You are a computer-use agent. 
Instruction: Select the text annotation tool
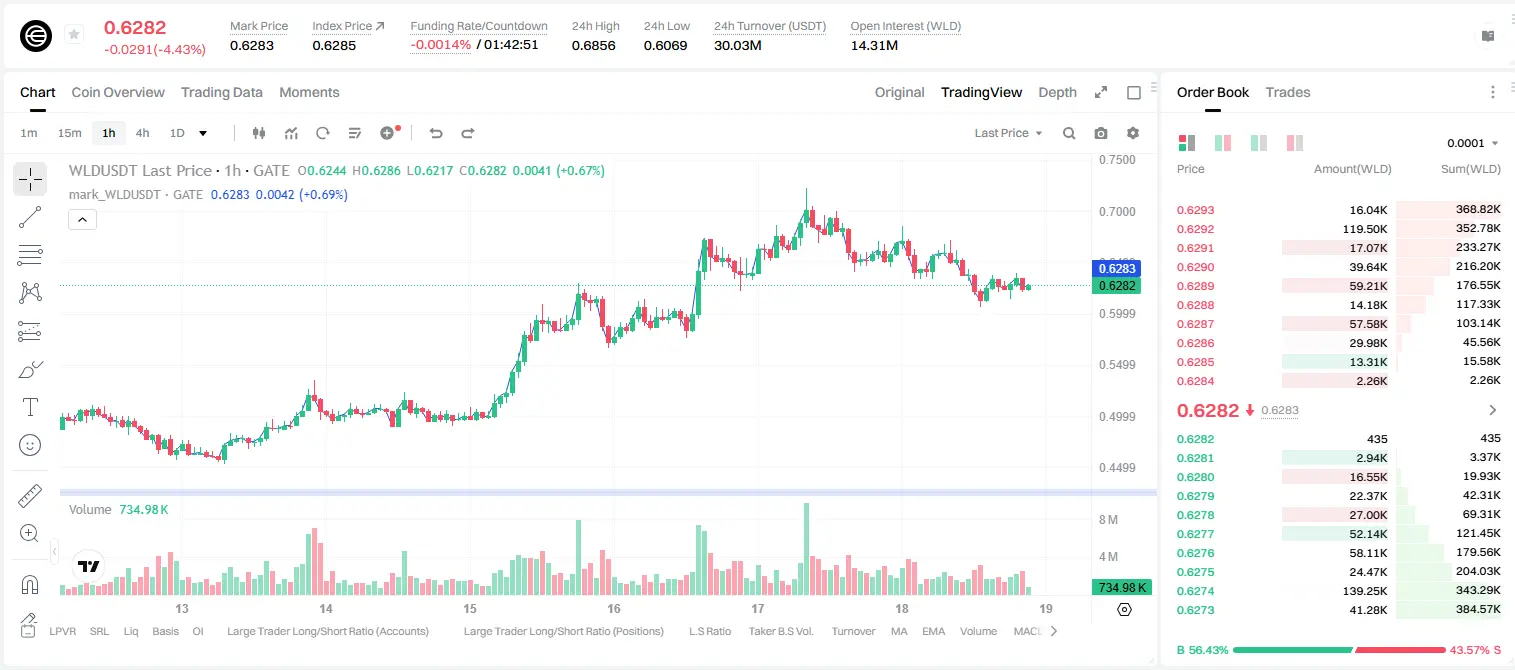[x=30, y=407]
